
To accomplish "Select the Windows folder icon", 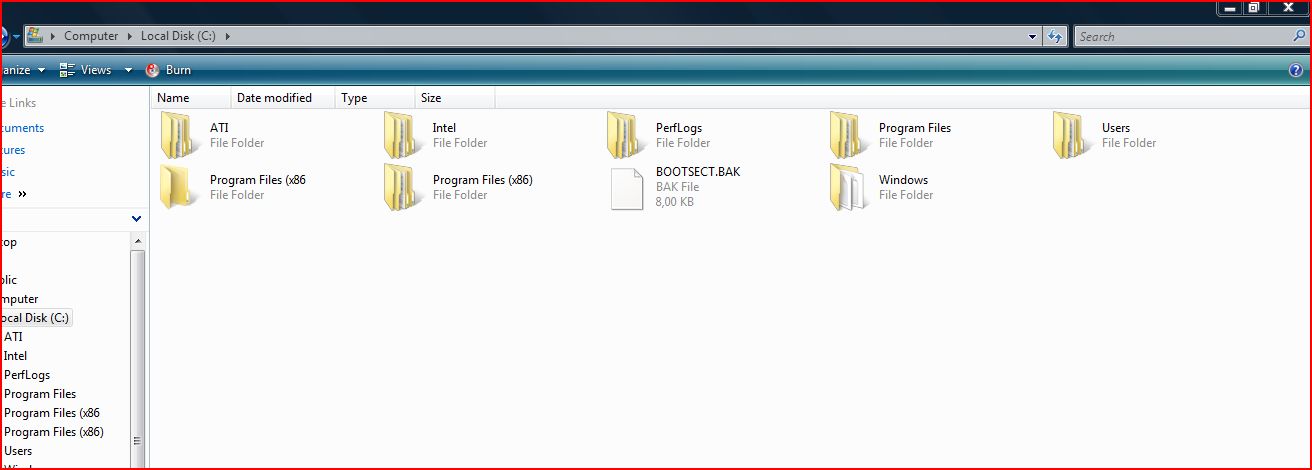I will tap(848, 187).
